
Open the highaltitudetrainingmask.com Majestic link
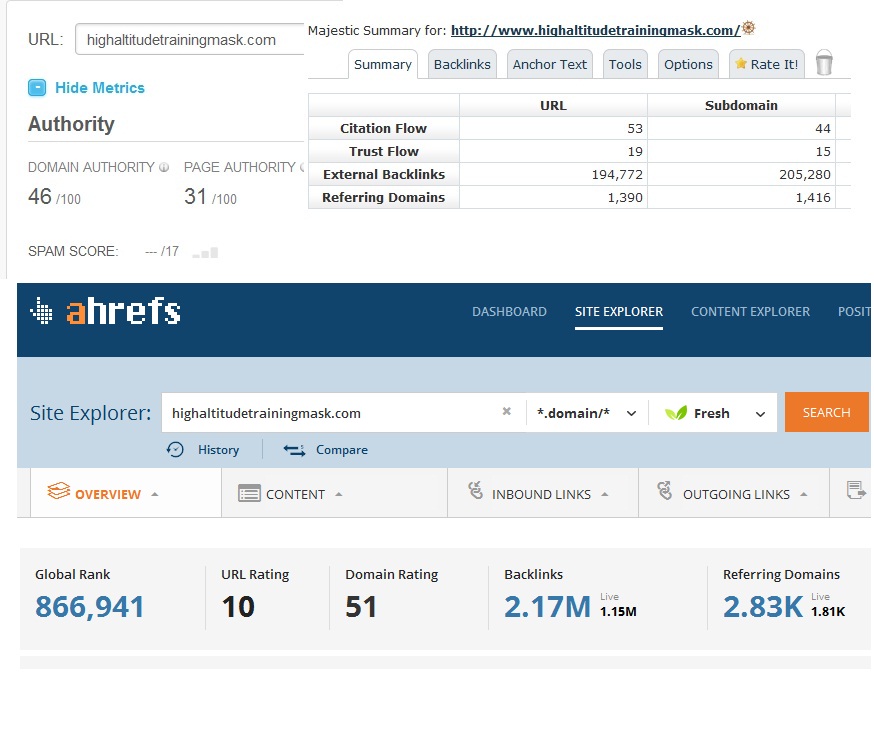click(x=596, y=30)
